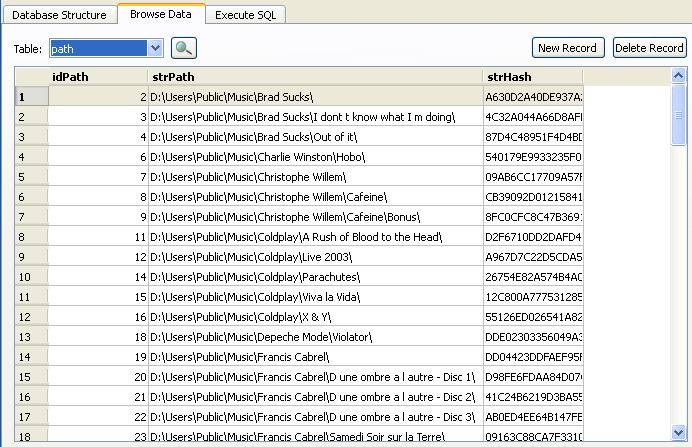Select the Charlie Winston\Hobo path cell
This screenshot has width=692, height=447.
click(315, 157)
